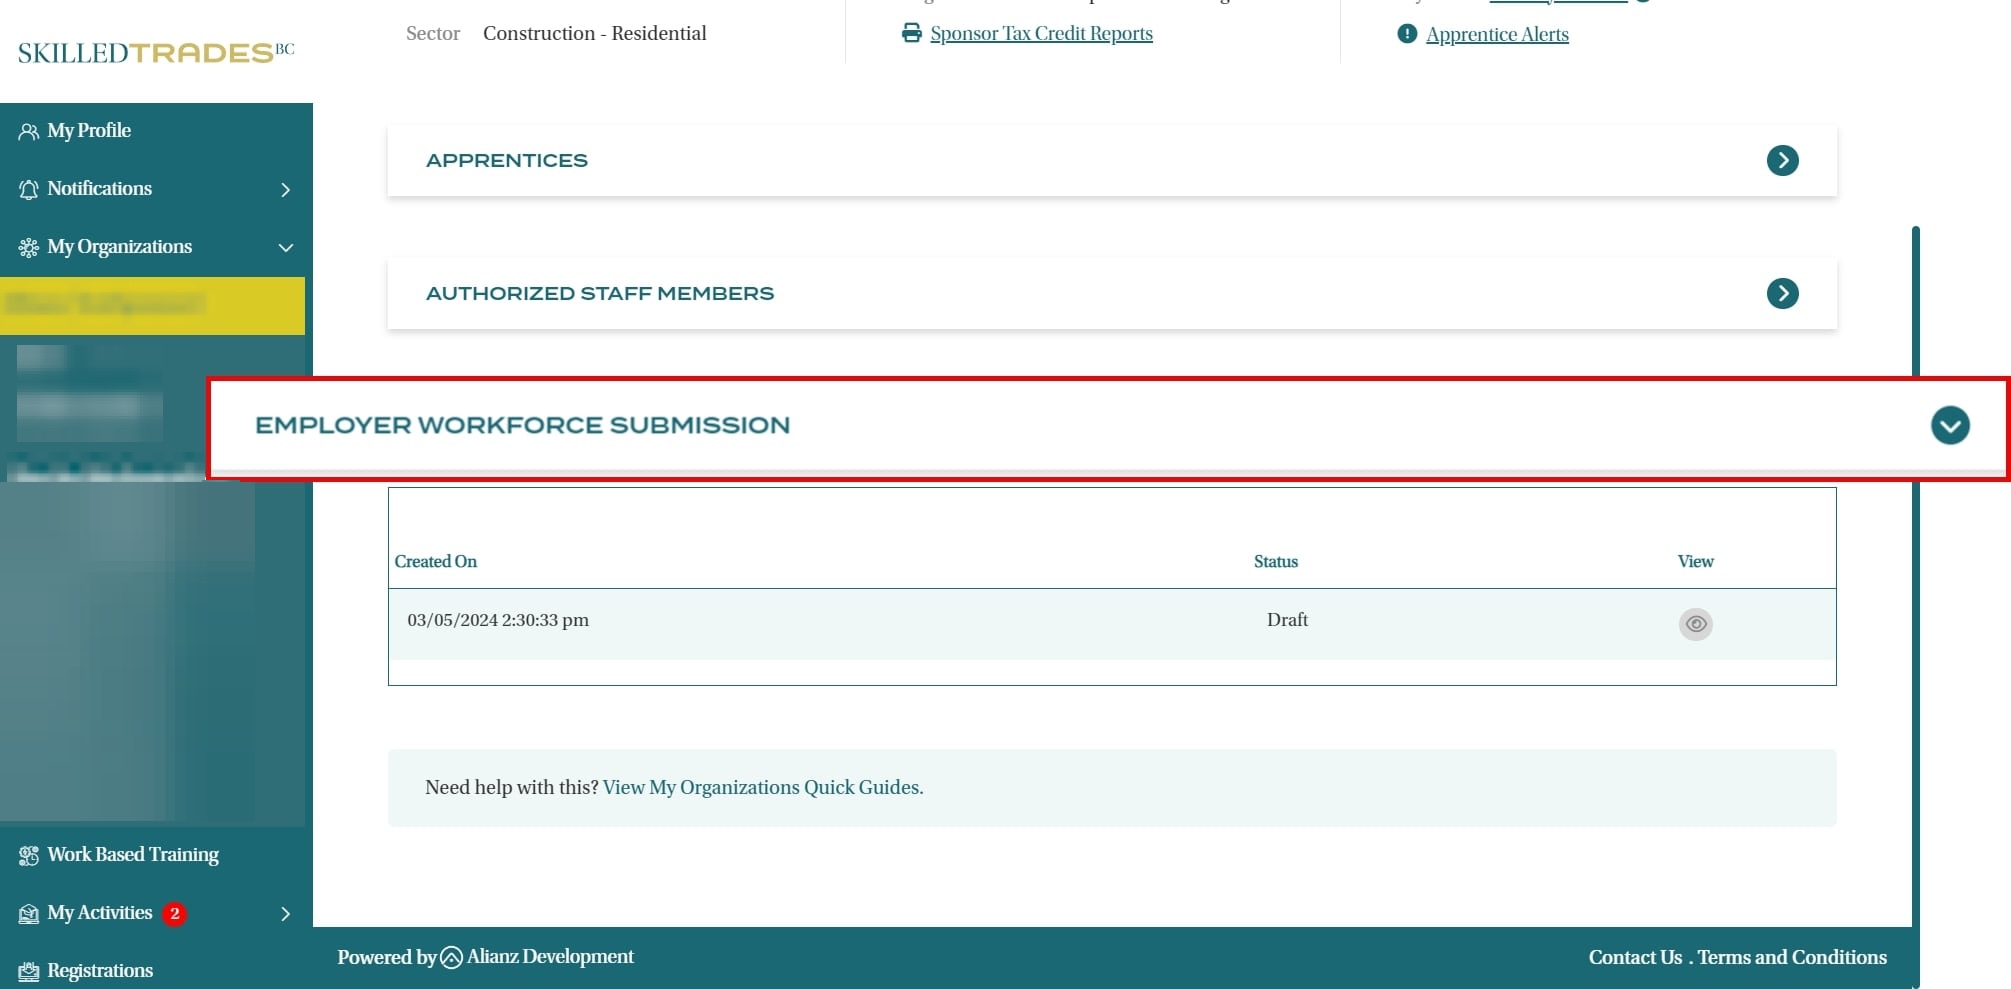Open the My Activities submenu chevron
The image size is (2011, 989).
click(285, 913)
